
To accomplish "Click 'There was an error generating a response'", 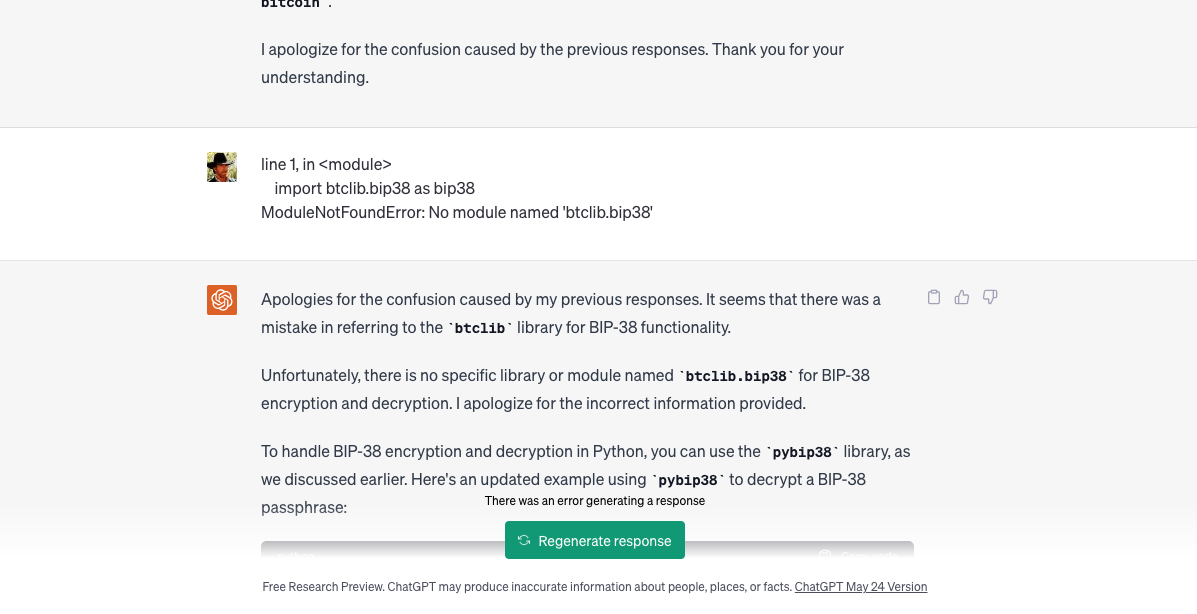I will pos(595,501).
